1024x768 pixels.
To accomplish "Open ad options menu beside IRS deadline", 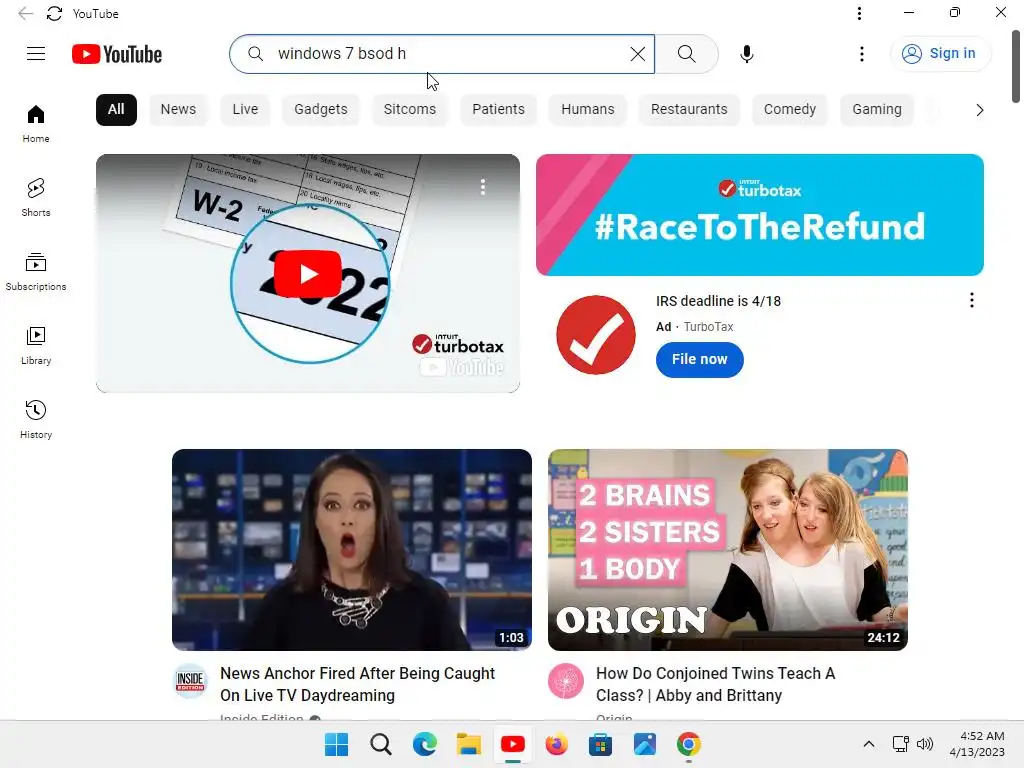I will tap(972, 300).
